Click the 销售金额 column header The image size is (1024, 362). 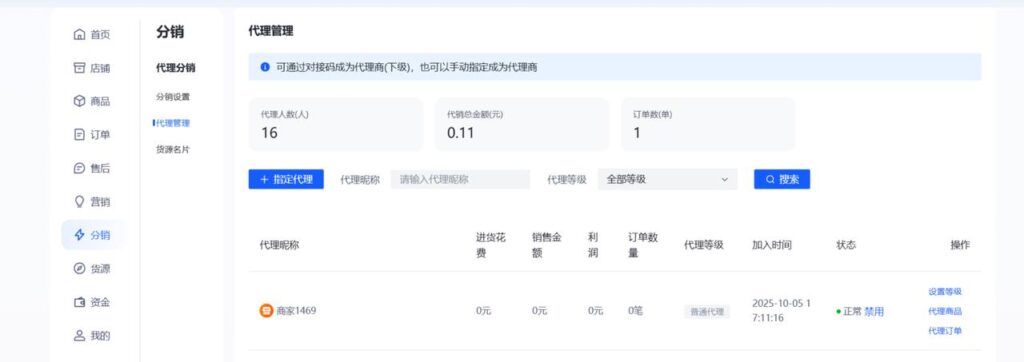click(547, 246)
